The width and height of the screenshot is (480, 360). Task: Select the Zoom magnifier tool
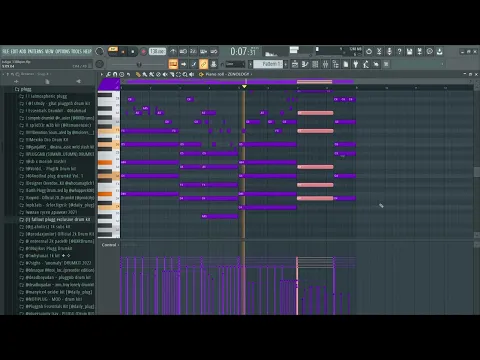click(185, 74)
